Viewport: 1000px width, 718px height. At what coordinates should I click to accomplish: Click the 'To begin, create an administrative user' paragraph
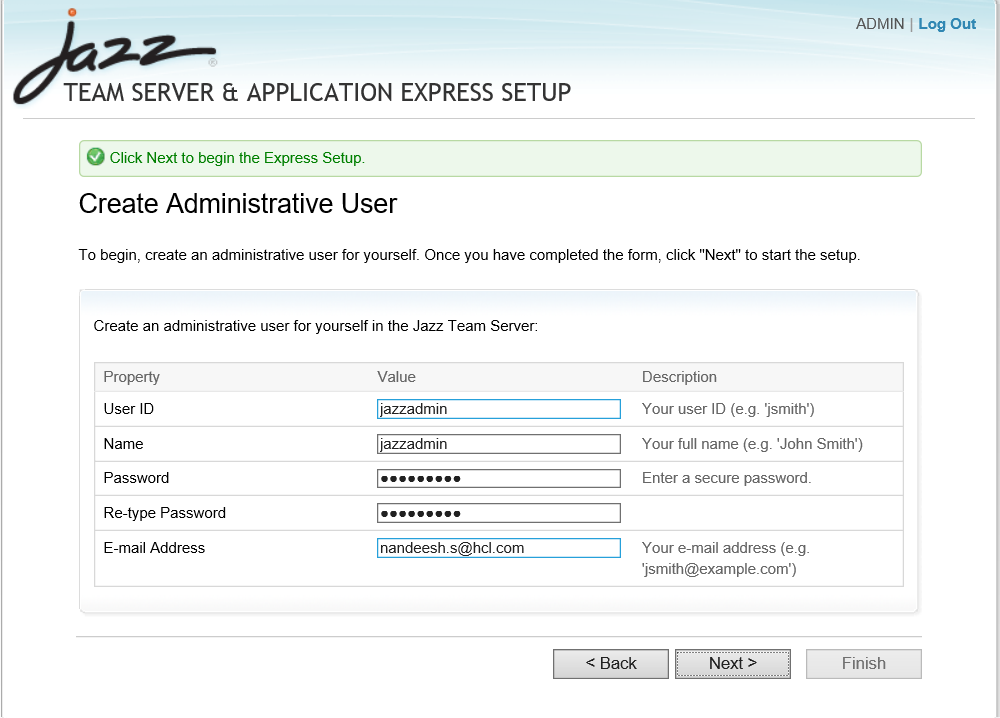tap(469, 255)
